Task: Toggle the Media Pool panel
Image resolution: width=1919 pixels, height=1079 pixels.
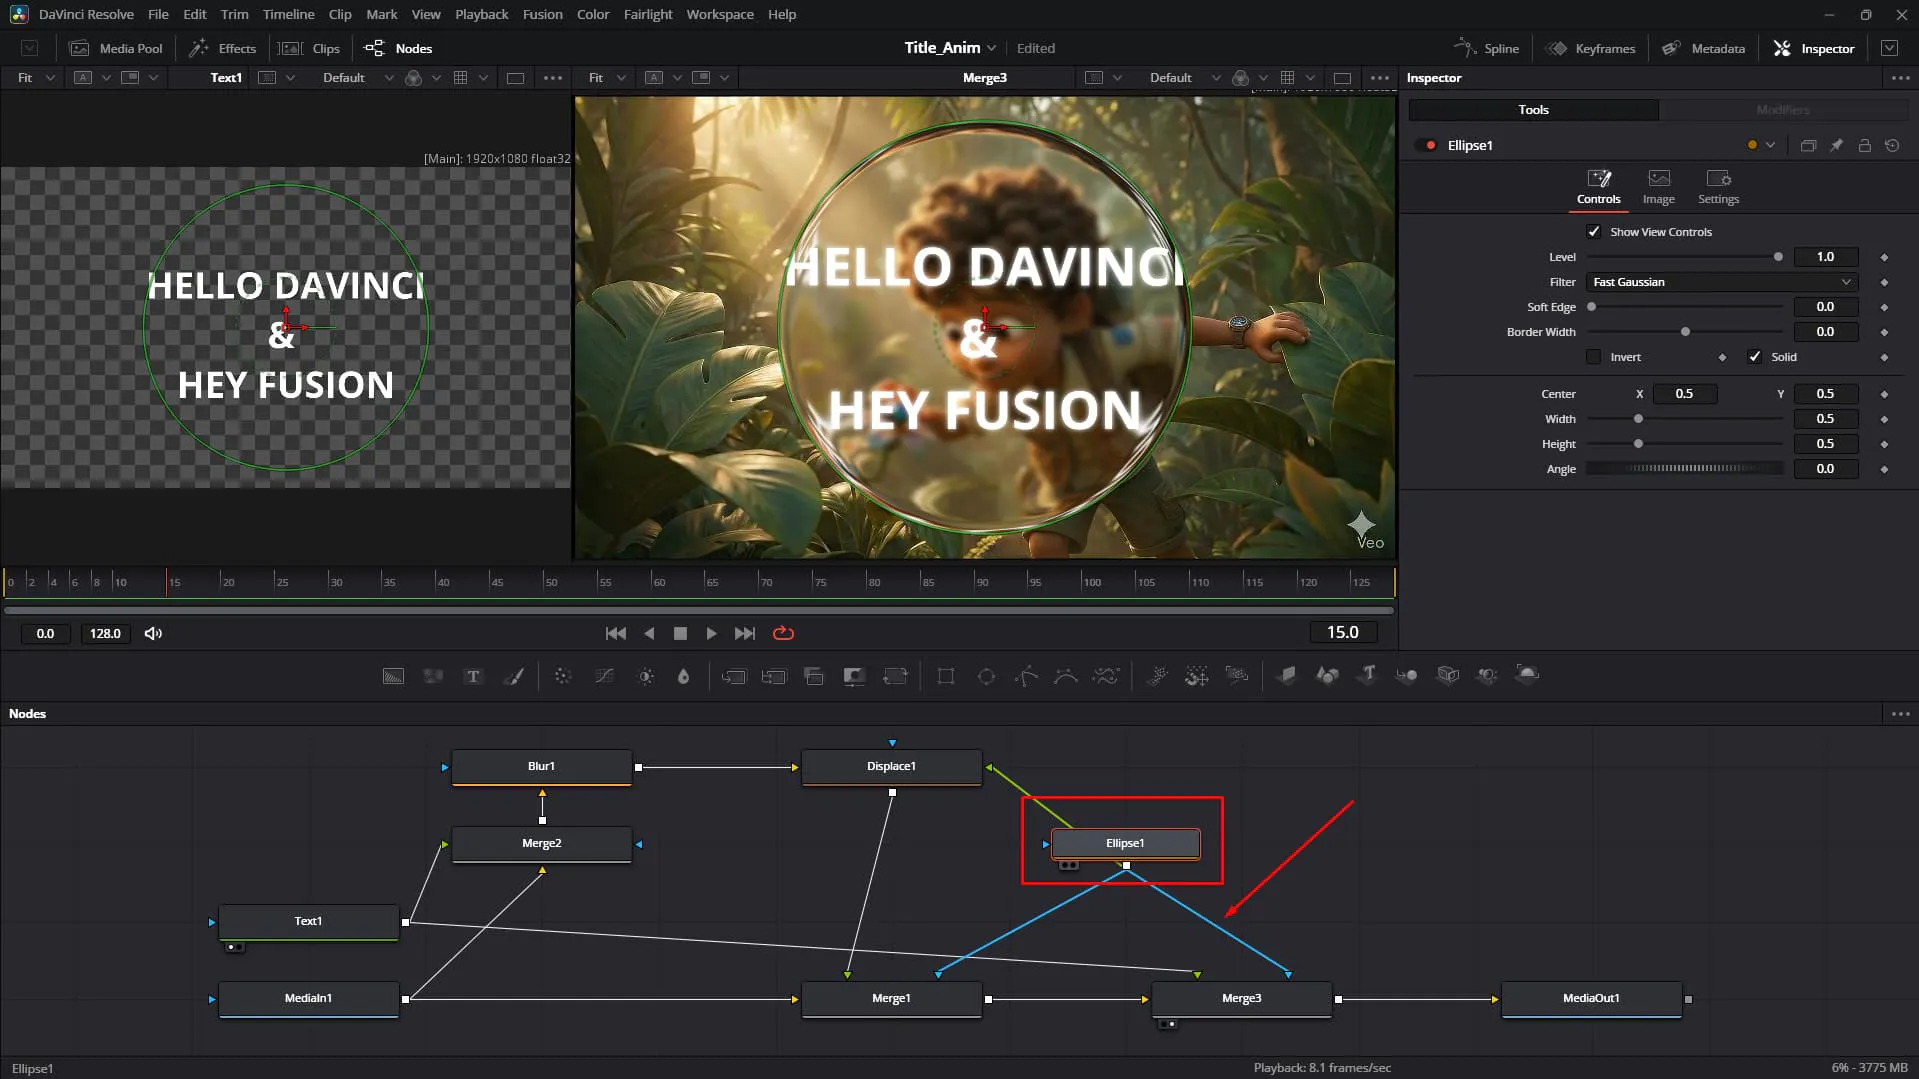Action: [x=116, y=48]
